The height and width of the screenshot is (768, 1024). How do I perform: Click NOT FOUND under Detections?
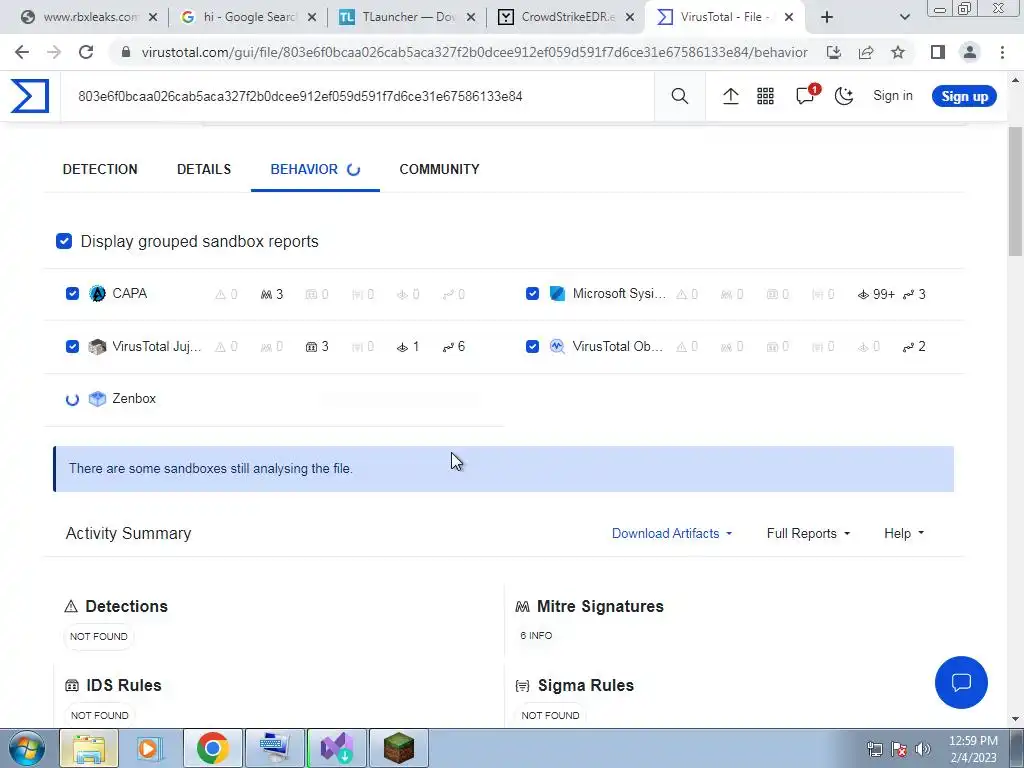(x=99, y=637)
